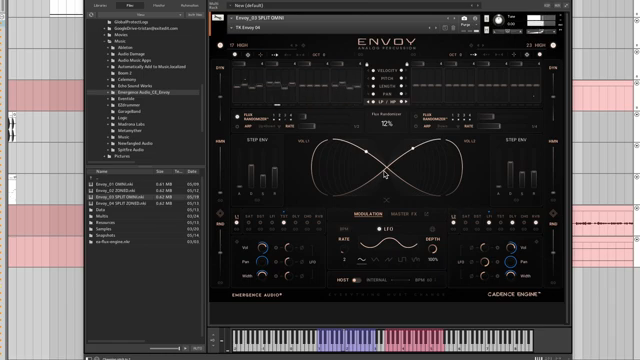Select the sine LFO waveform icon
The width and height of the screenshot is (640, 360).
362,260
